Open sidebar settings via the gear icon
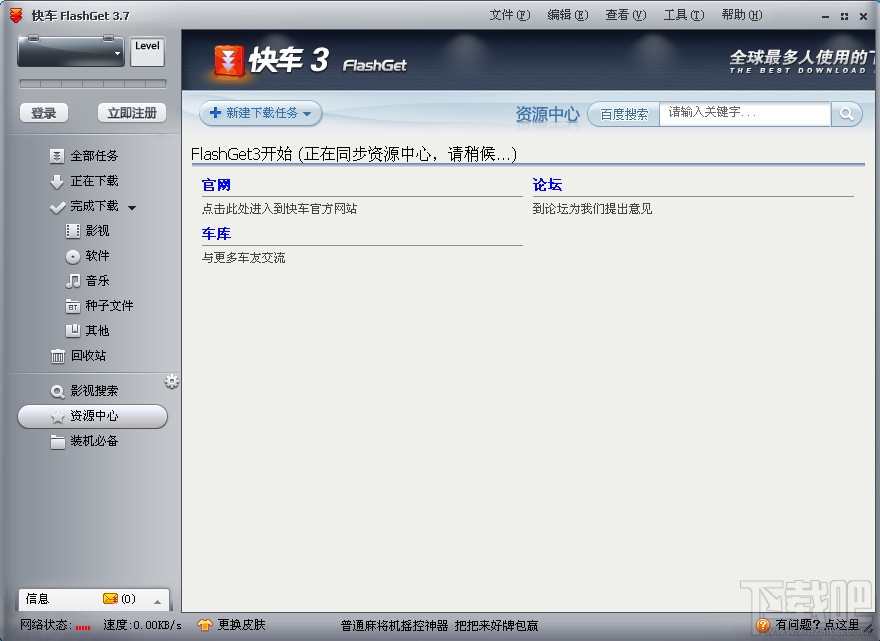This screenshot has height=641, width=880. [172, 382]
